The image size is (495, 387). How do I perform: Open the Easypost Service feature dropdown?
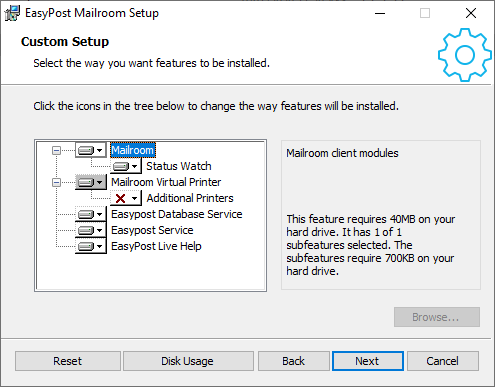pos(90,230)
